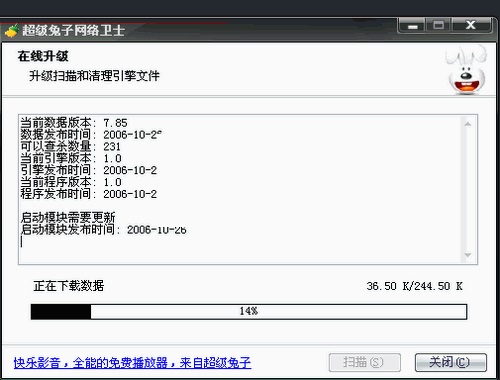
Task: Select the 可以查杀数量: 231 line
Action: click(70, 146)
